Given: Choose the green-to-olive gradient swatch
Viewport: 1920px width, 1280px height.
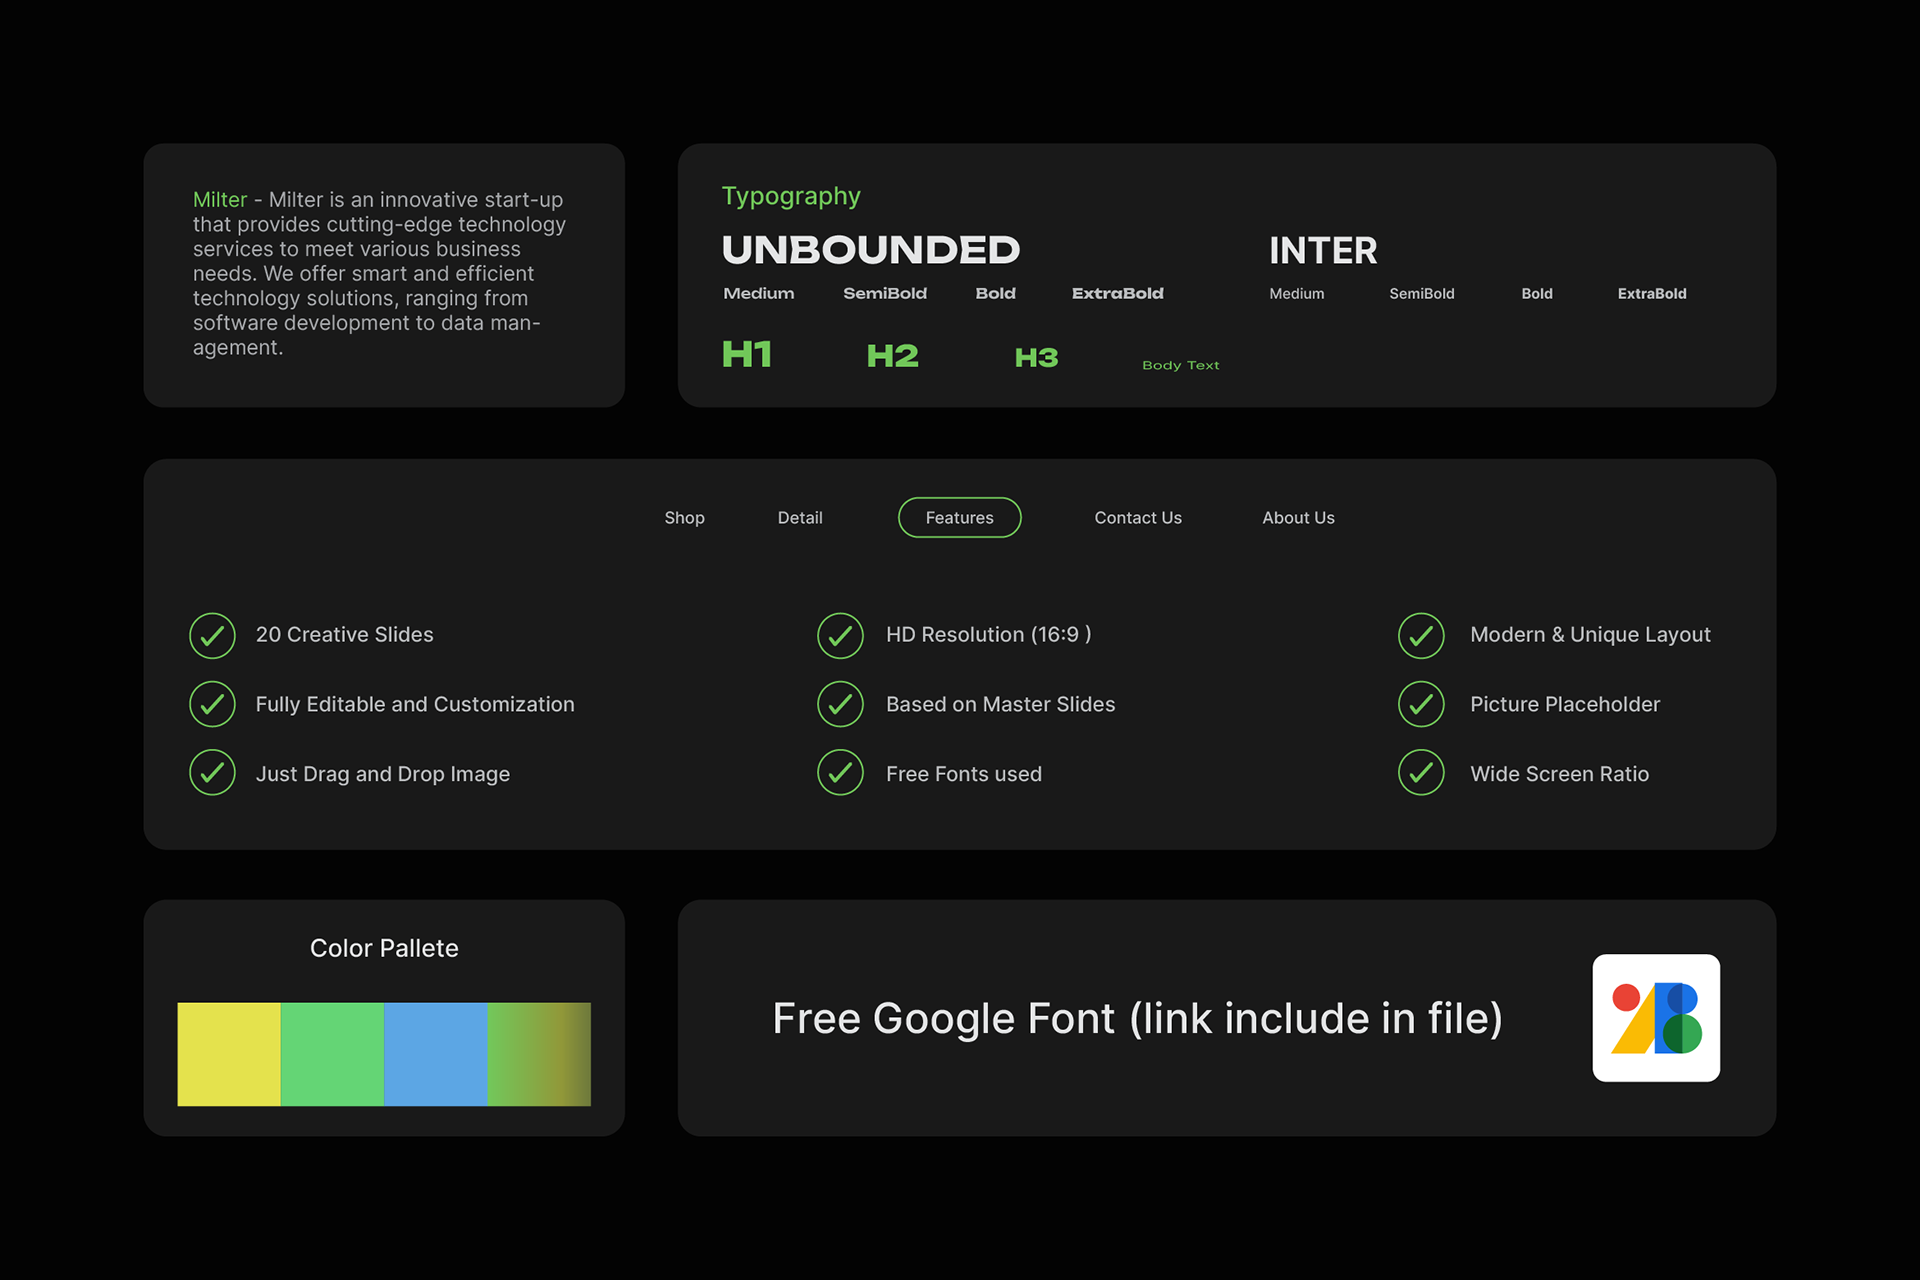Looking at the screenshot, I should [539, 1054].
